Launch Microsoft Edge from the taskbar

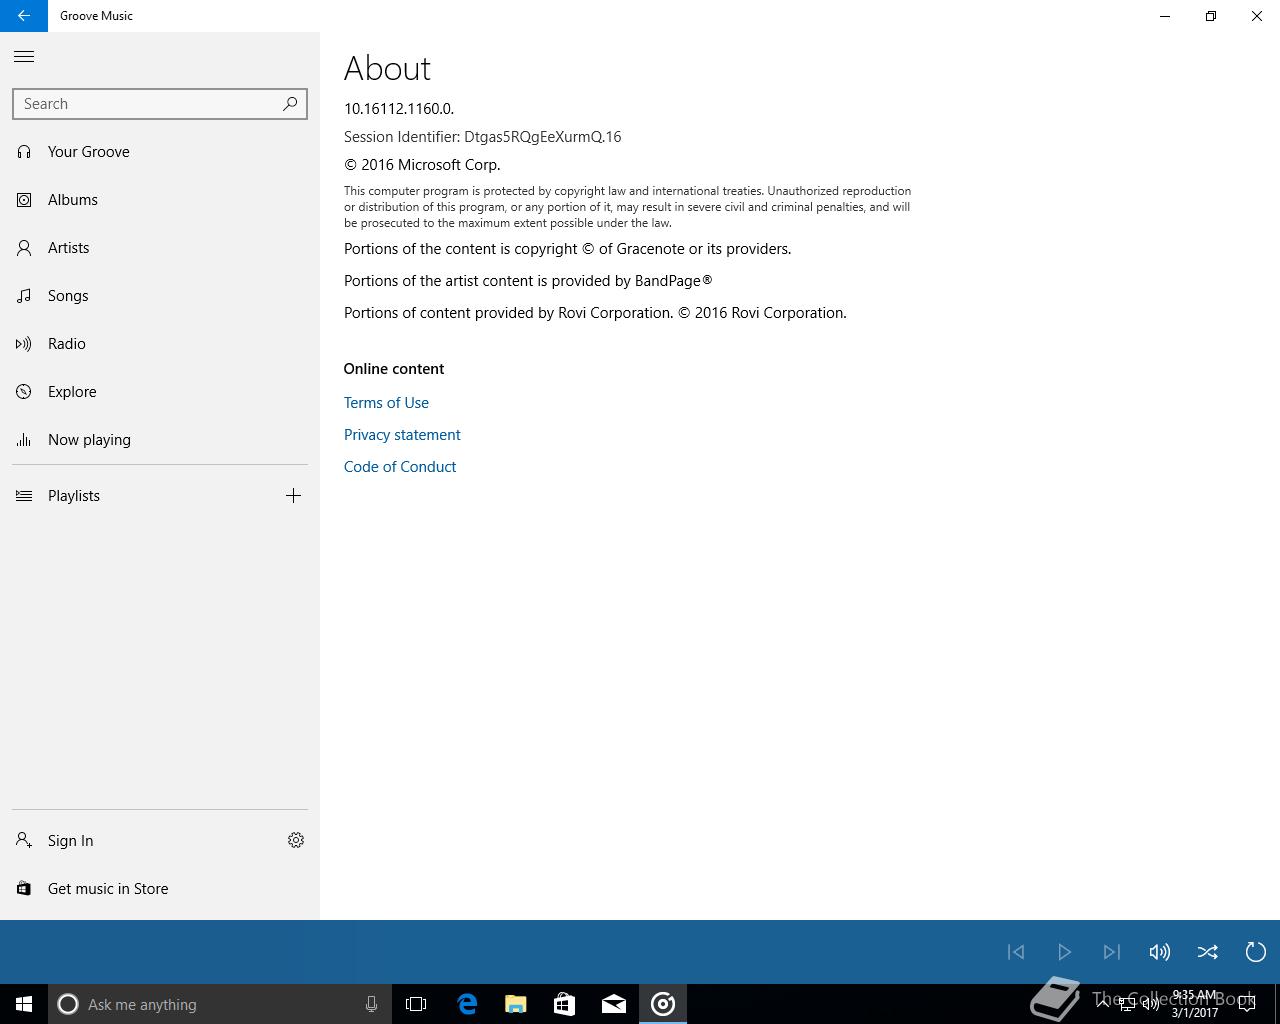(467, 1004)
